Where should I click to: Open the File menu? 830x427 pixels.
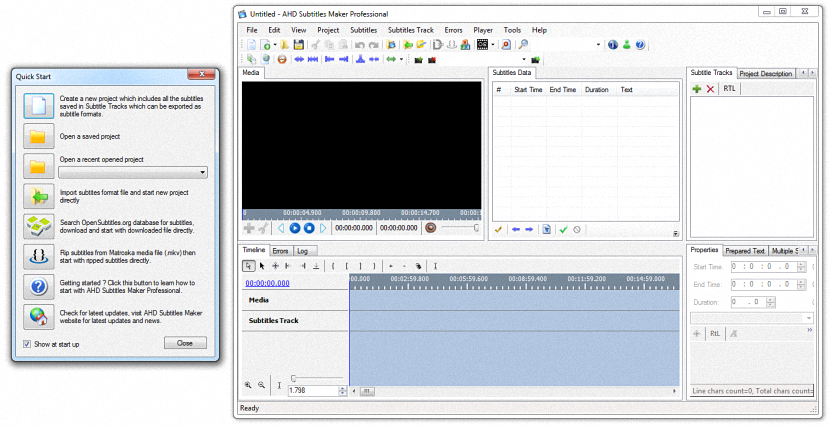252,30
